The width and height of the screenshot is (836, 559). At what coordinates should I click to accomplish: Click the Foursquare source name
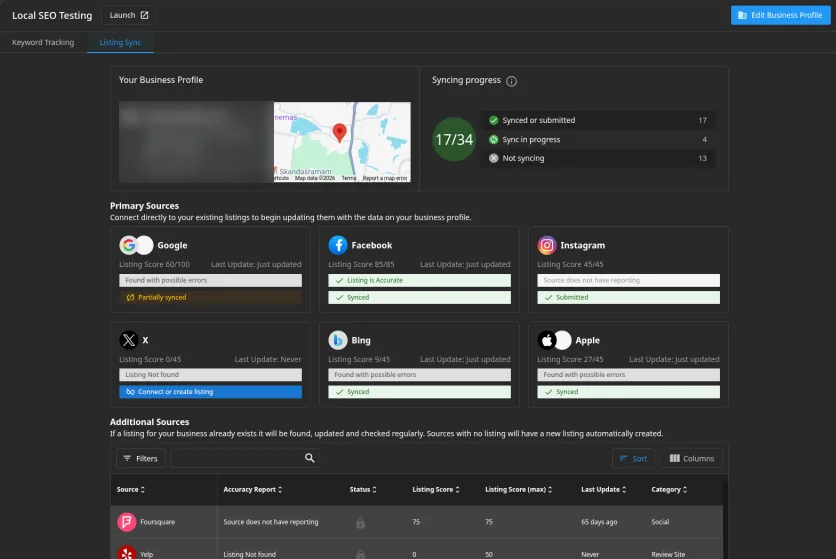(x=157, y=522)
